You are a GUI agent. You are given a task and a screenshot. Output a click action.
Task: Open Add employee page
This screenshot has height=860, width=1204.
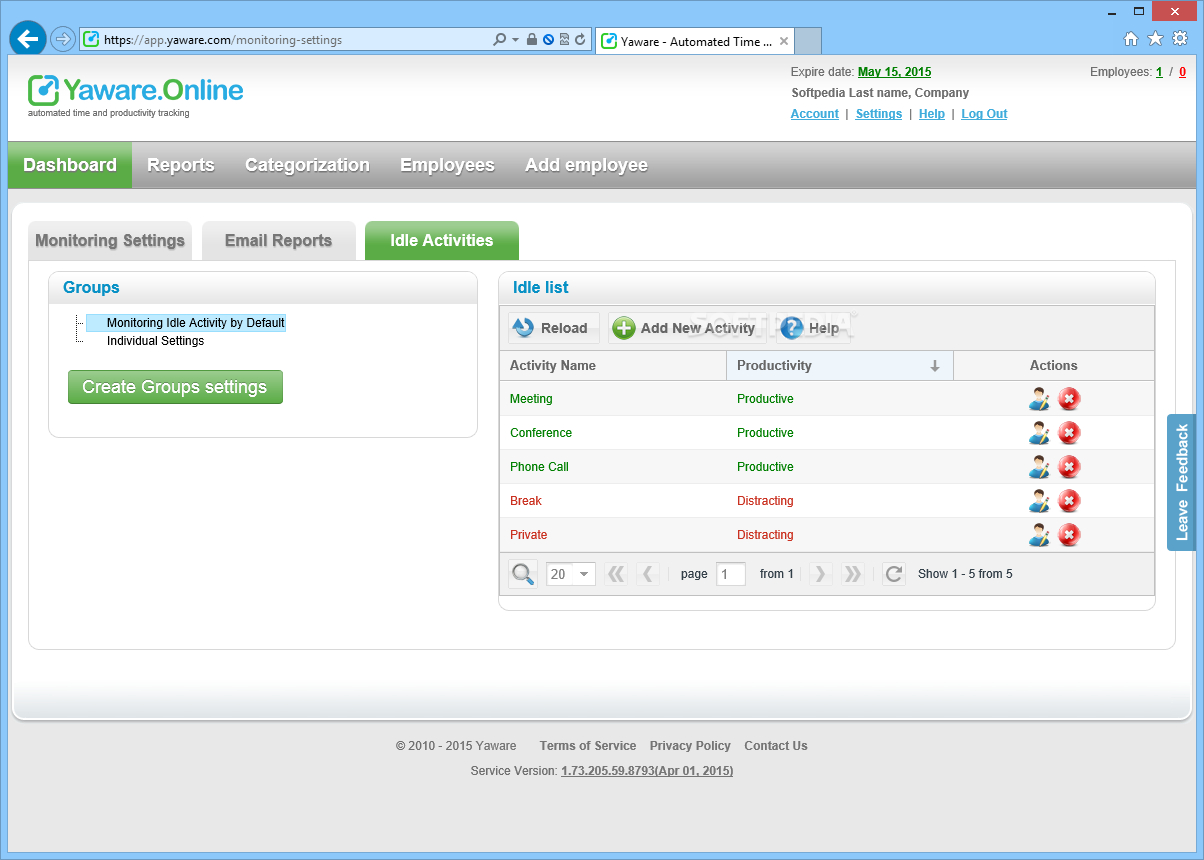[586, 165]
